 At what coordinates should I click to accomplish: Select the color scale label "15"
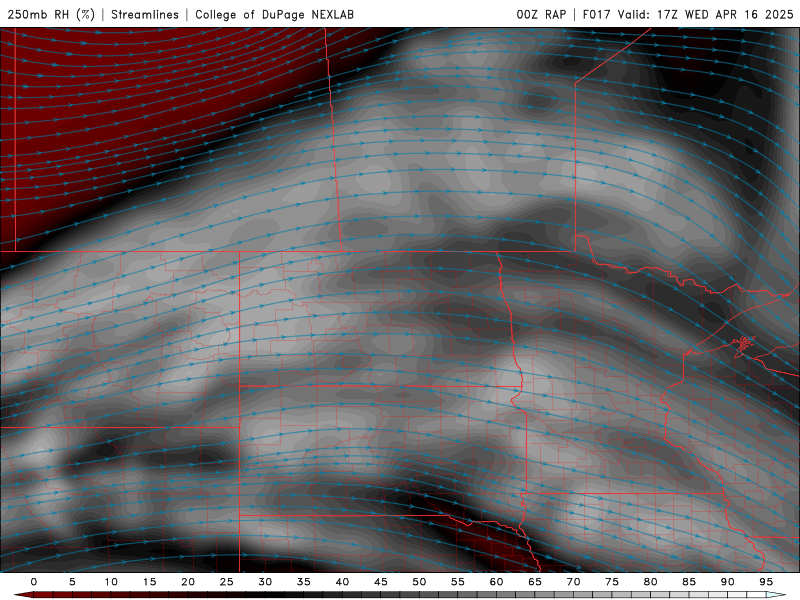[149, 582]
